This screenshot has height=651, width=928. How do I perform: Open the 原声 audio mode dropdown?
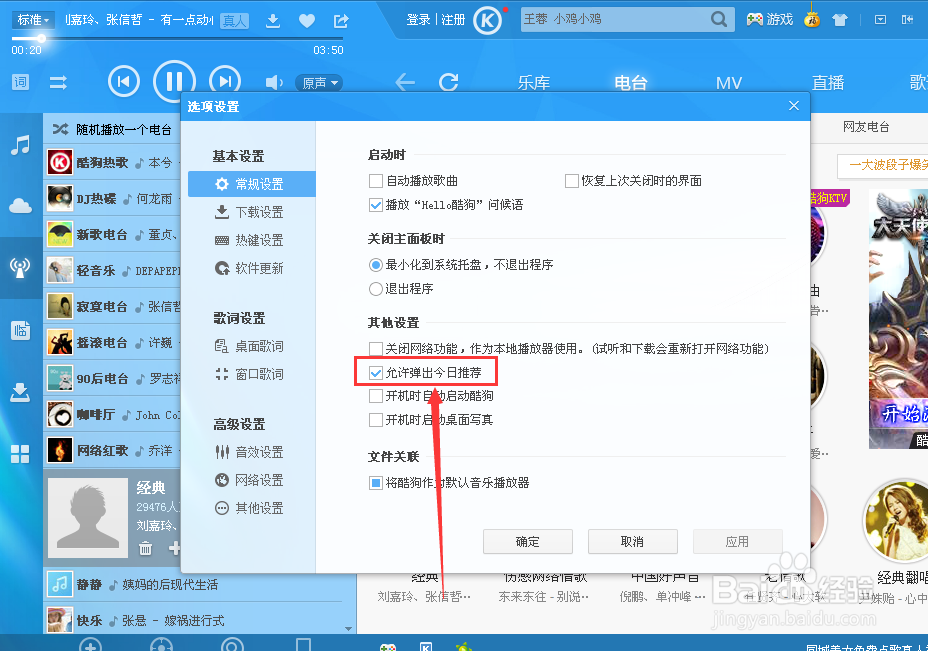click(x=320, y=82)
